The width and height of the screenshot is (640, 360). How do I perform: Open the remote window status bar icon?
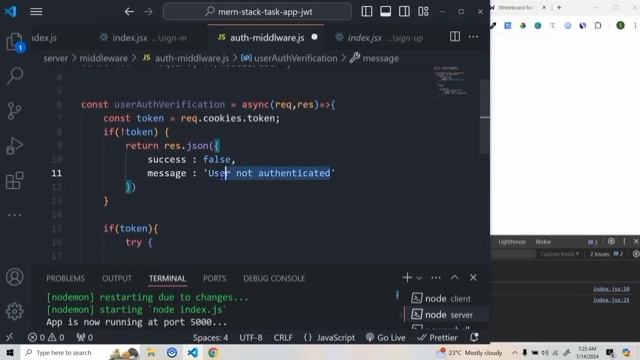click(x=9, y=338)
